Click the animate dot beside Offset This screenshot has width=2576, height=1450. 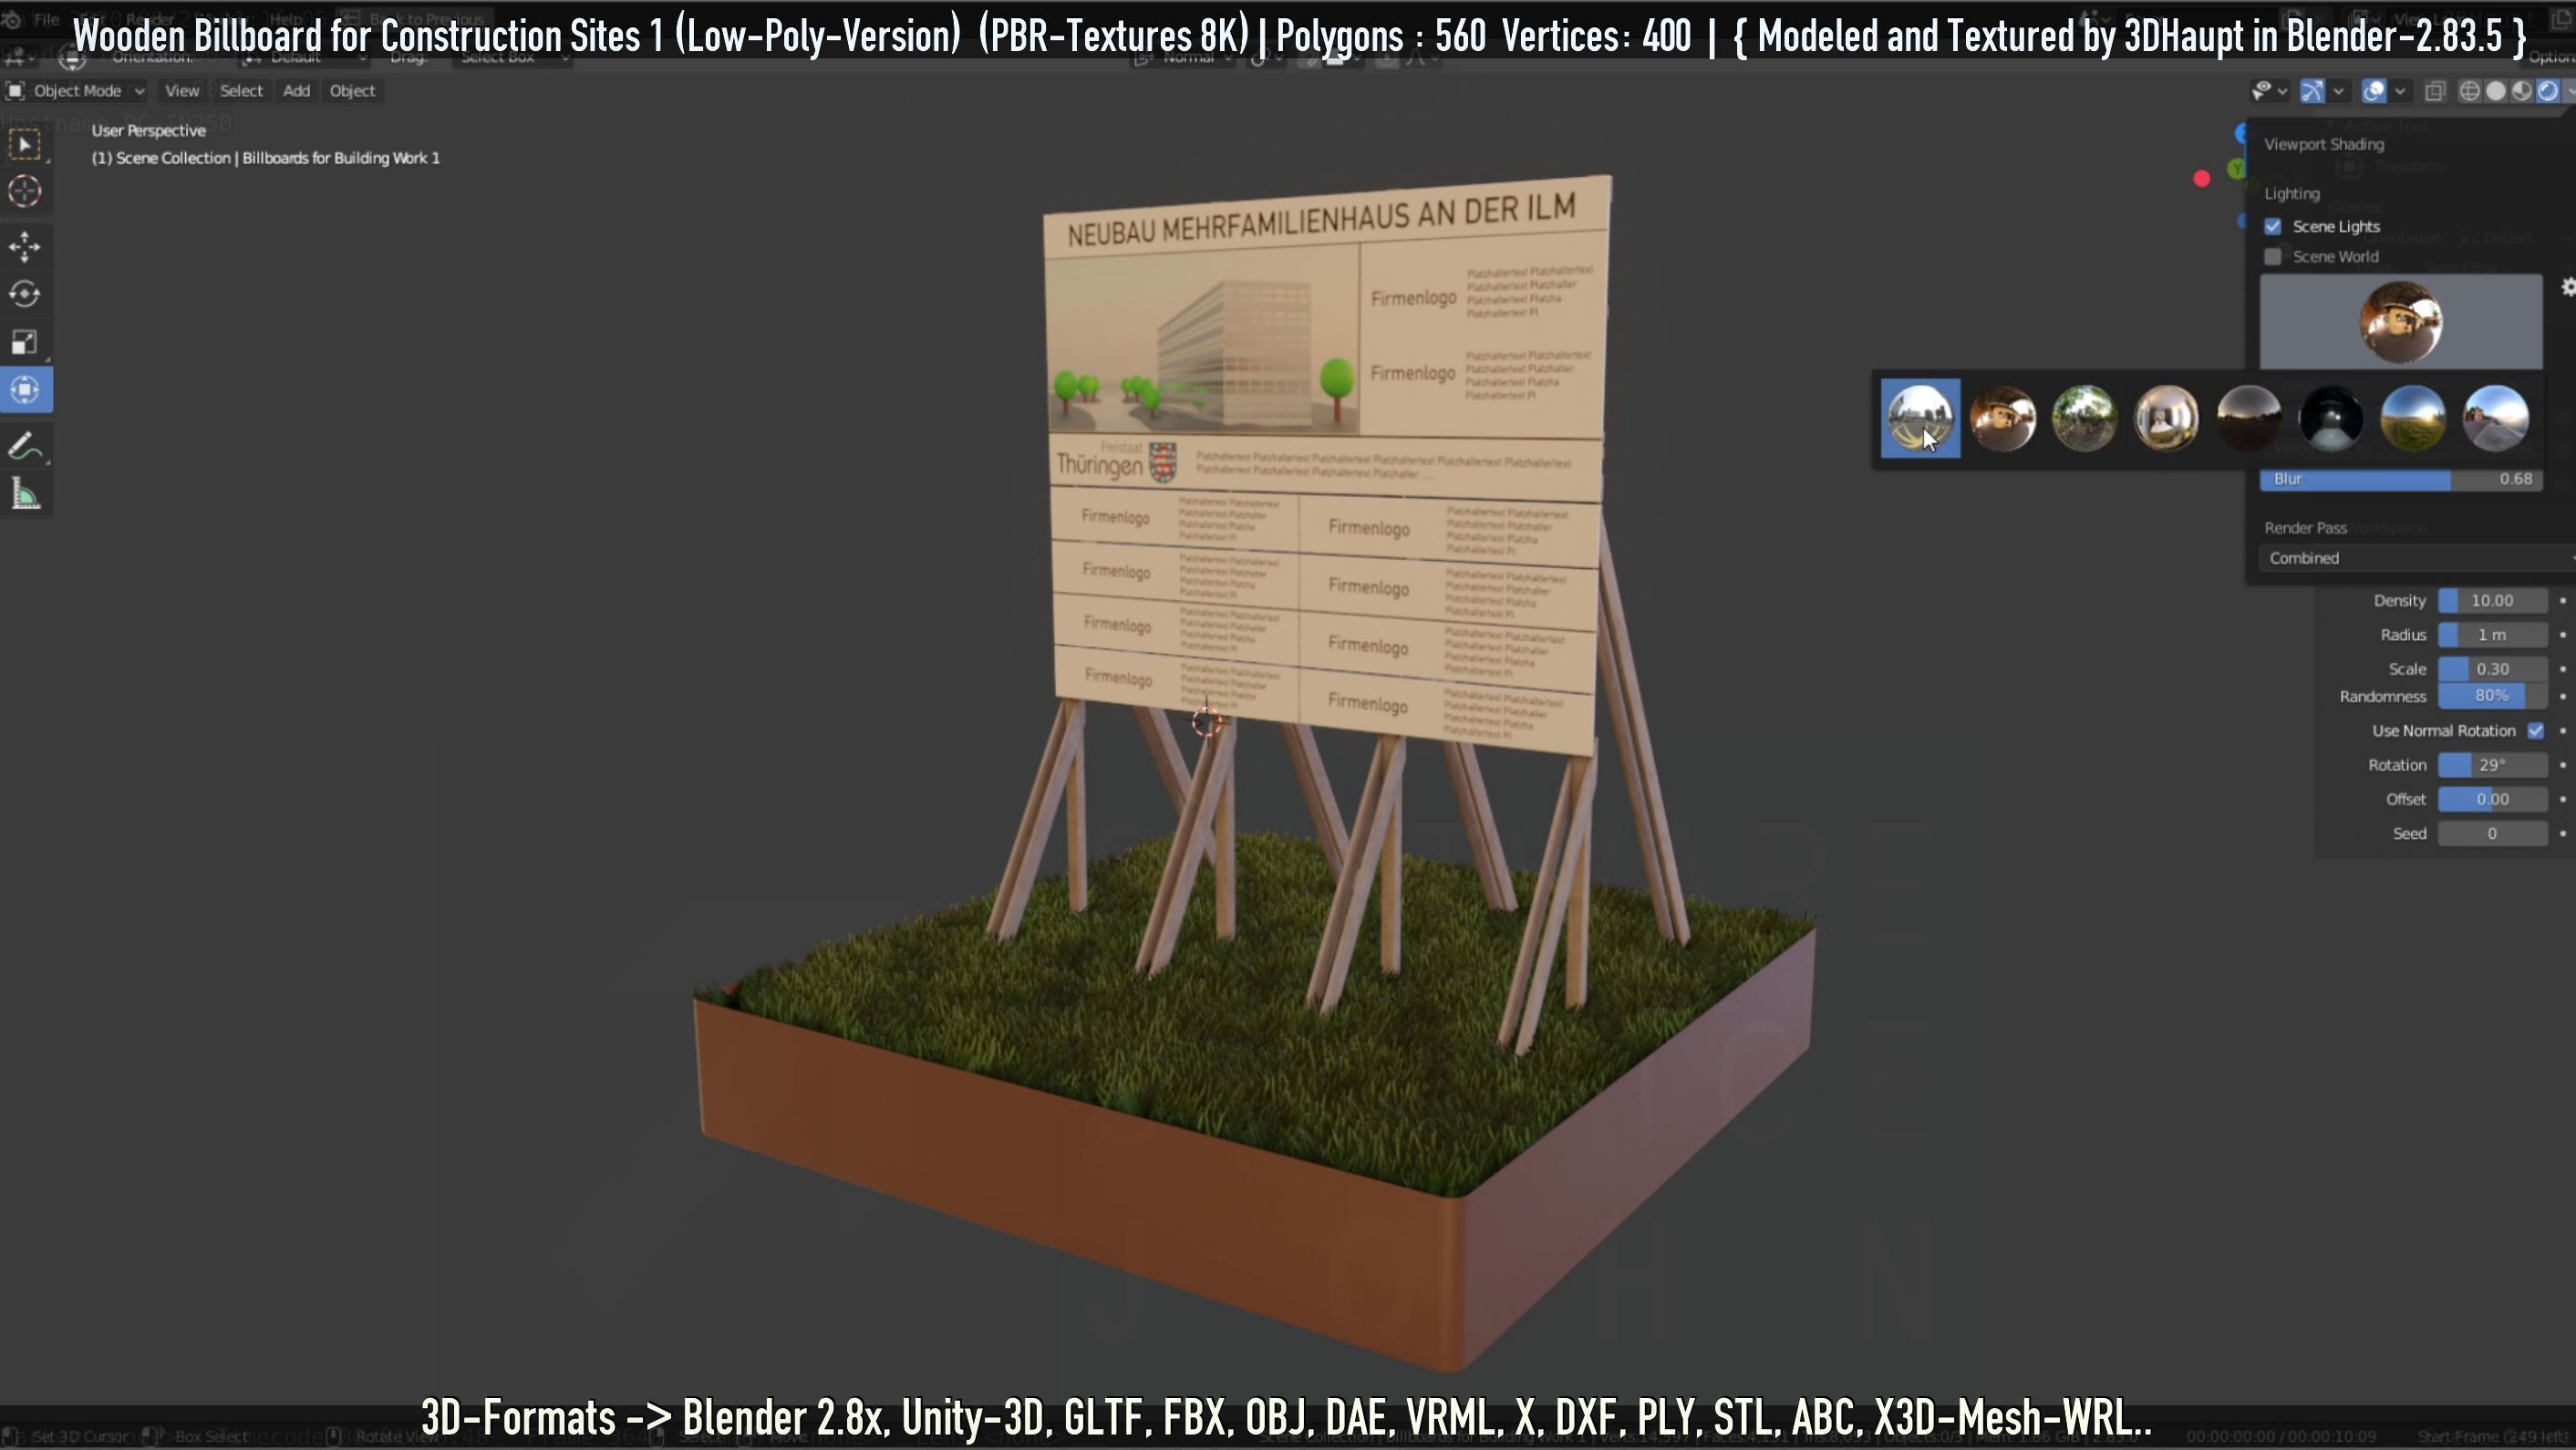pos(2562,799)
